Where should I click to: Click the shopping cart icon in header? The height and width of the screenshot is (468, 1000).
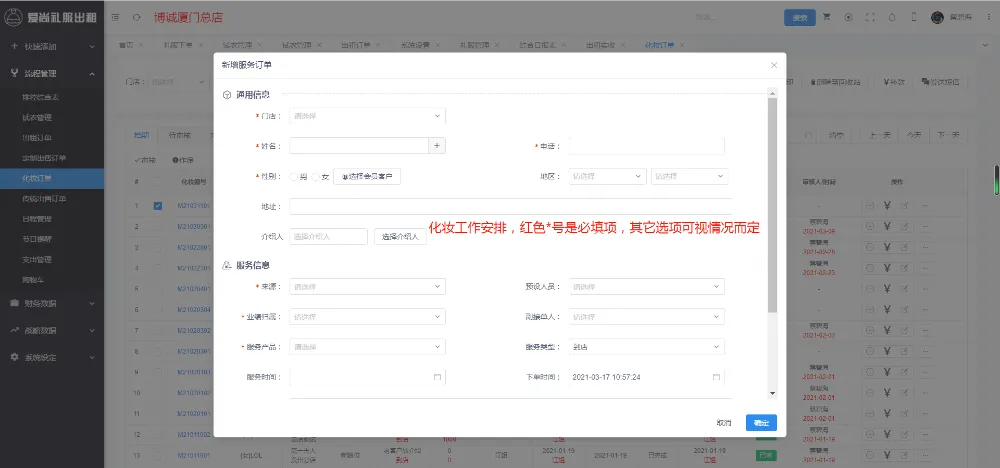click(827, 17)
